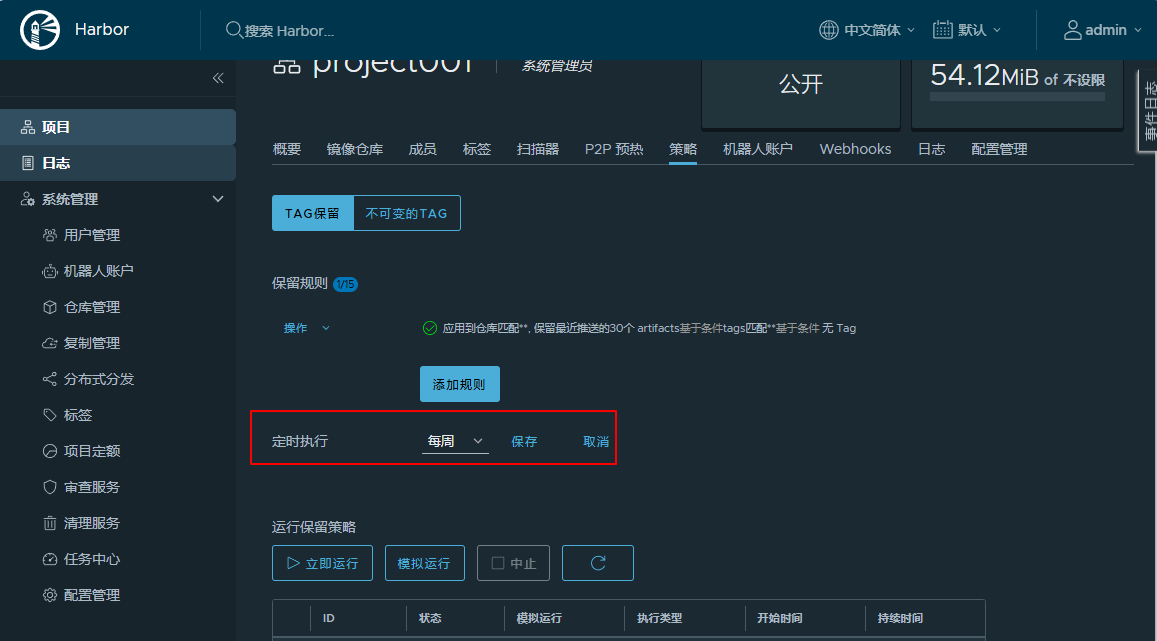Open 用户管理 in the sidebar

[91, 235]
